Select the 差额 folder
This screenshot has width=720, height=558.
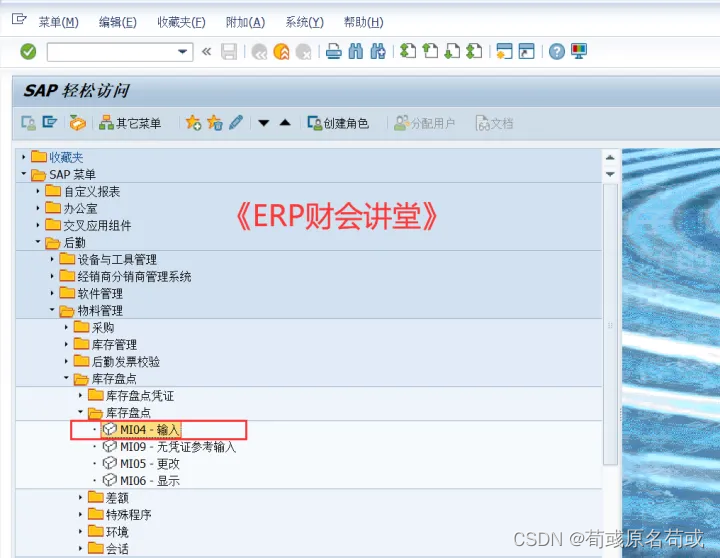pos(118,498)
